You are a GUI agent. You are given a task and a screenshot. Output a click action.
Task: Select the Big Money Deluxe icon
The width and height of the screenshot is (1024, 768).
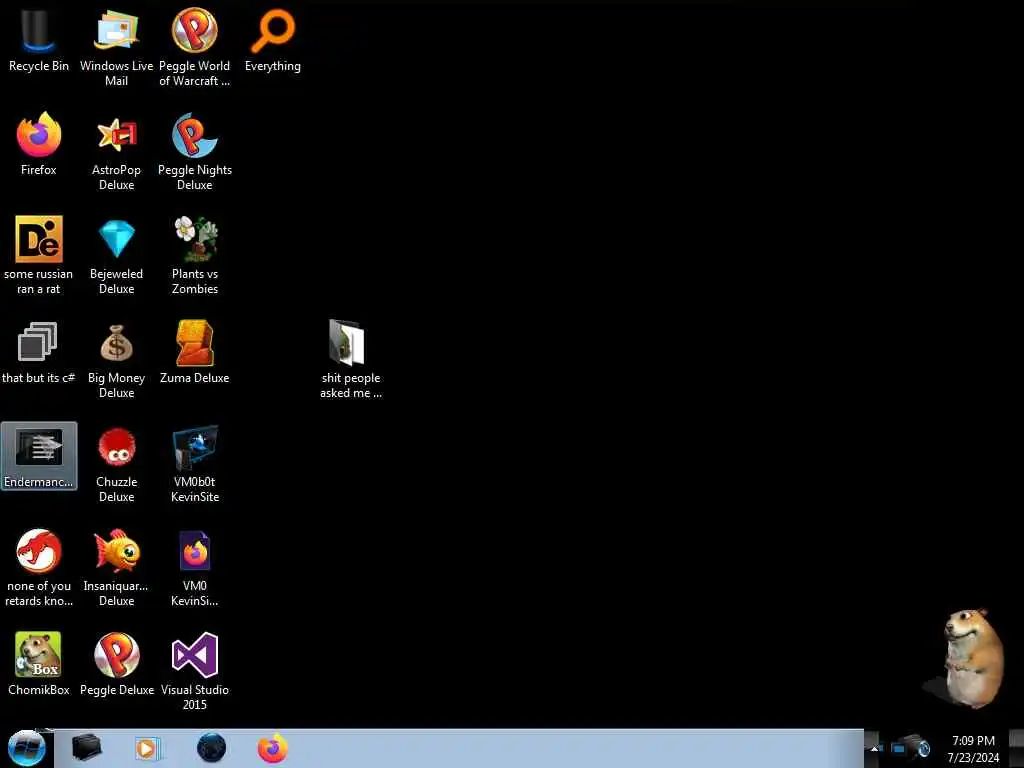coord(116,360)
